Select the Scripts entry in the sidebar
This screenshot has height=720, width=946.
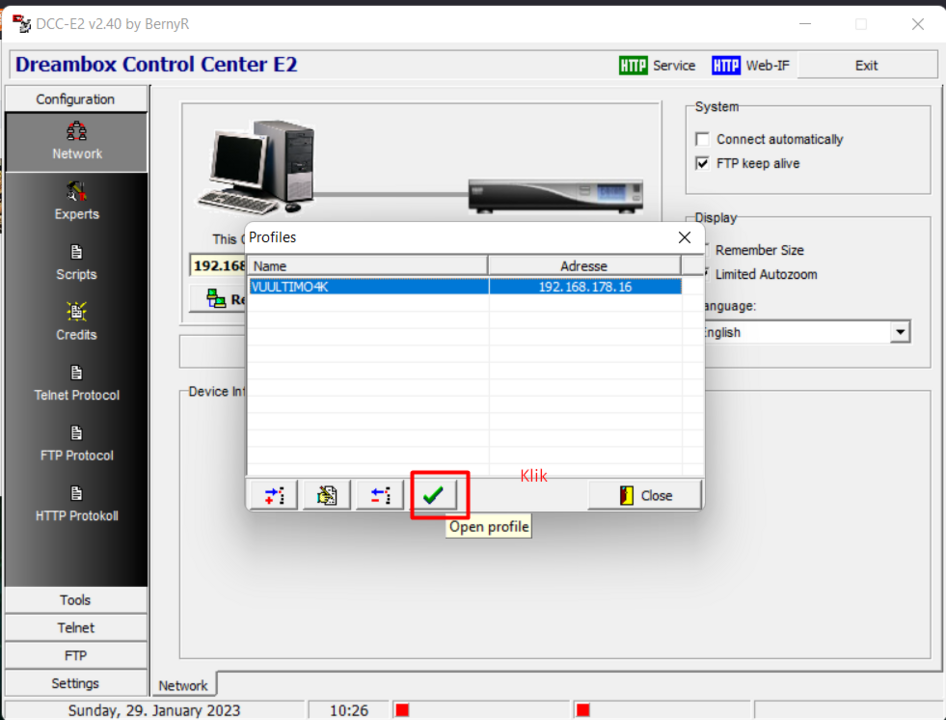tap(76, 263)
